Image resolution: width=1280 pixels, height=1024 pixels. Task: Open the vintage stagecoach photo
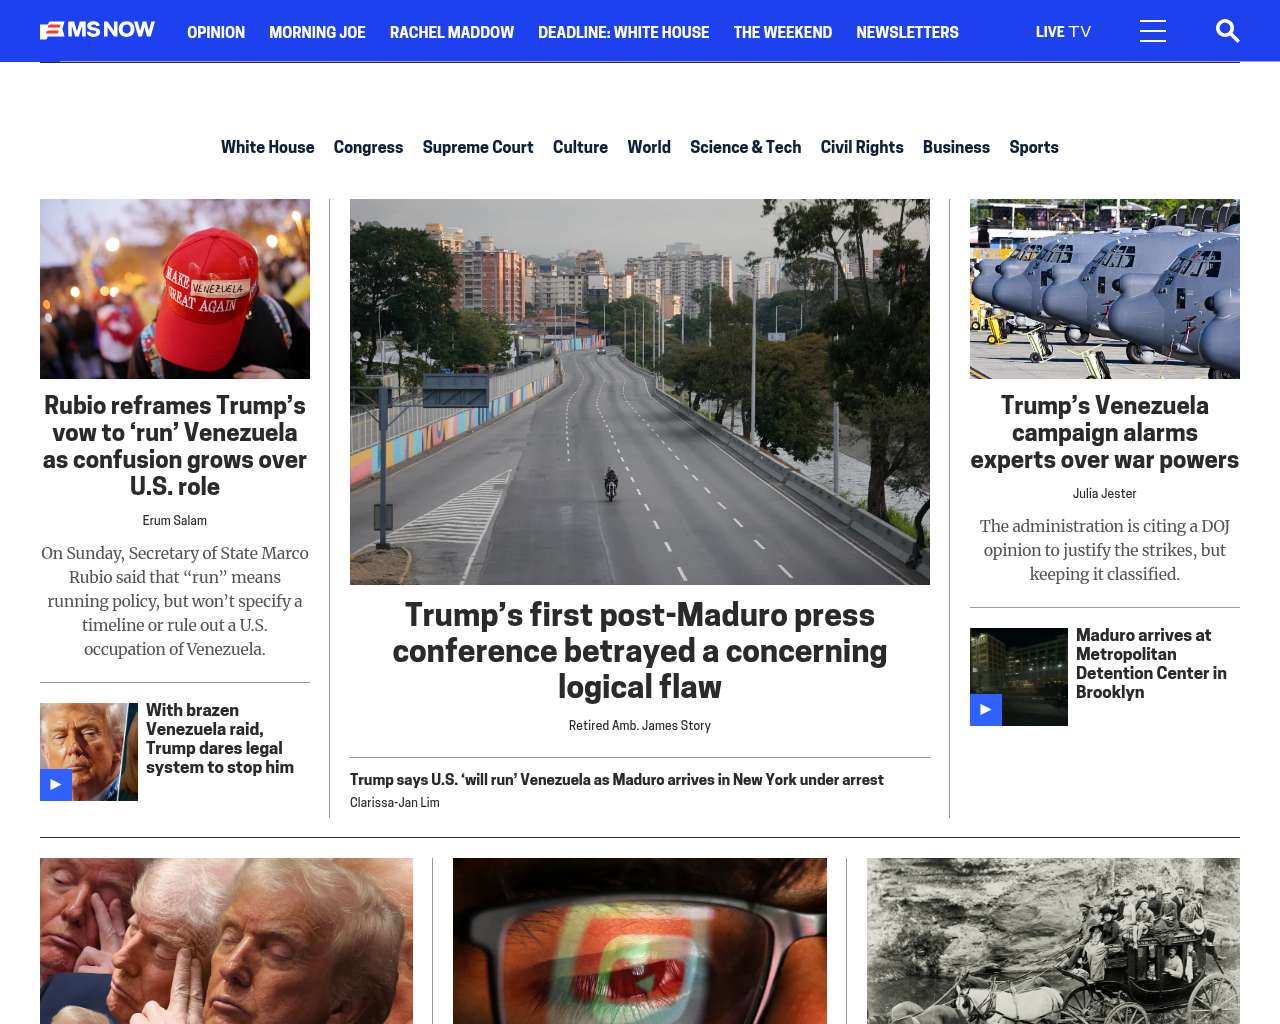[1053, 941]
